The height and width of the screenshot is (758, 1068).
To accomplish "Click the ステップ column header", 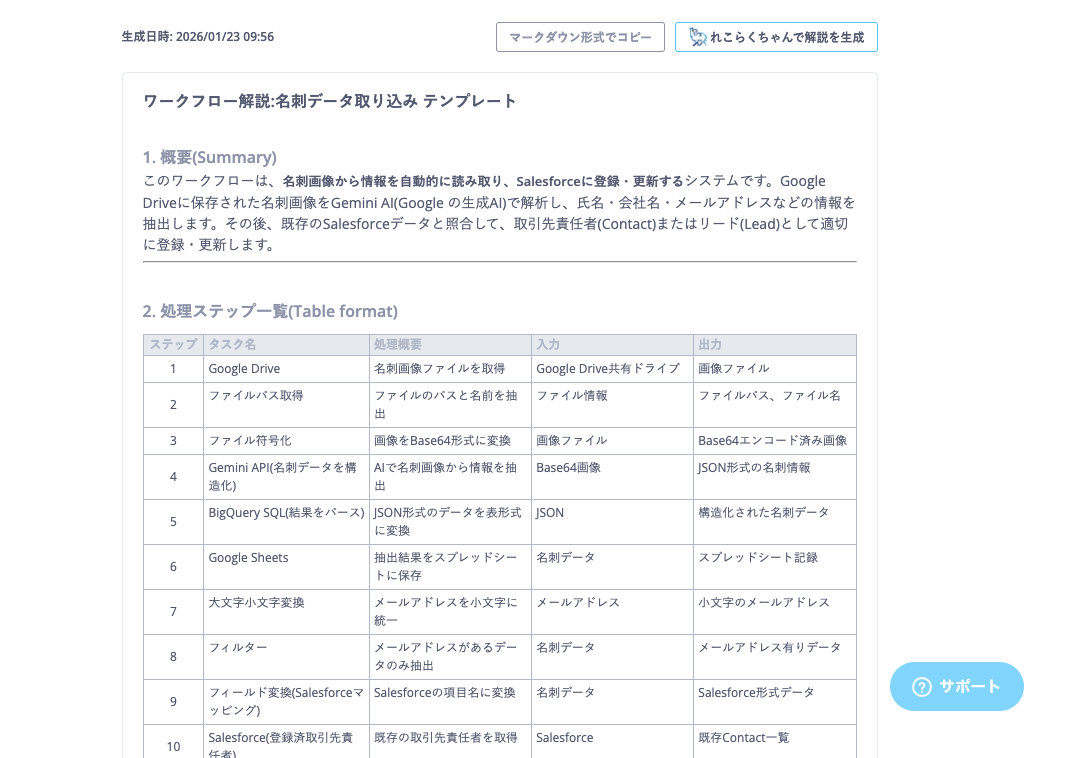I will [x=173, y=344].
